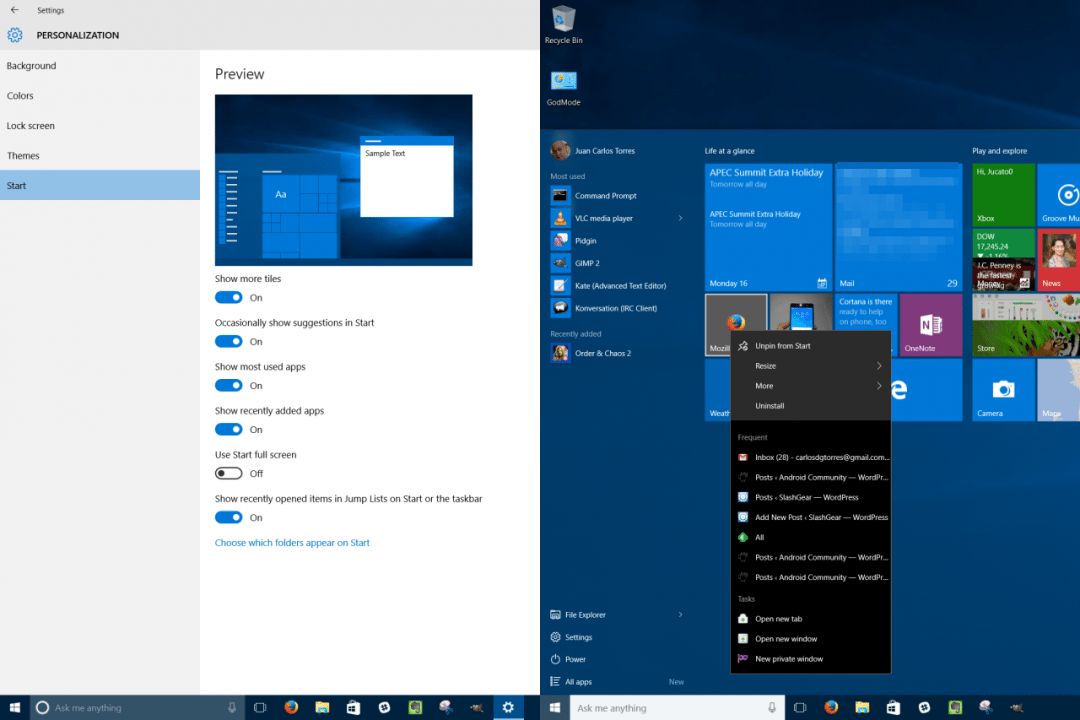
Task: Select Open new window task
Action: point(811,639)
